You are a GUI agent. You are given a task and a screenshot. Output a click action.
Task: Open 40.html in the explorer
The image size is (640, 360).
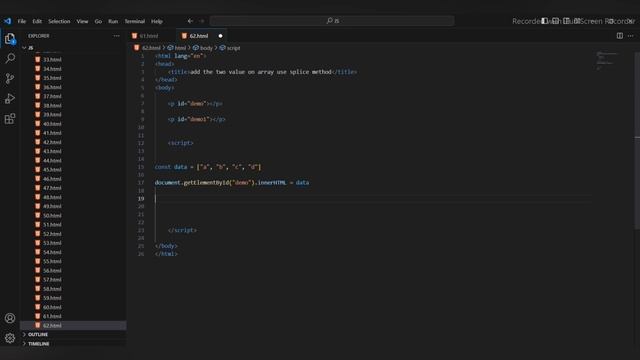pos(52,124)
